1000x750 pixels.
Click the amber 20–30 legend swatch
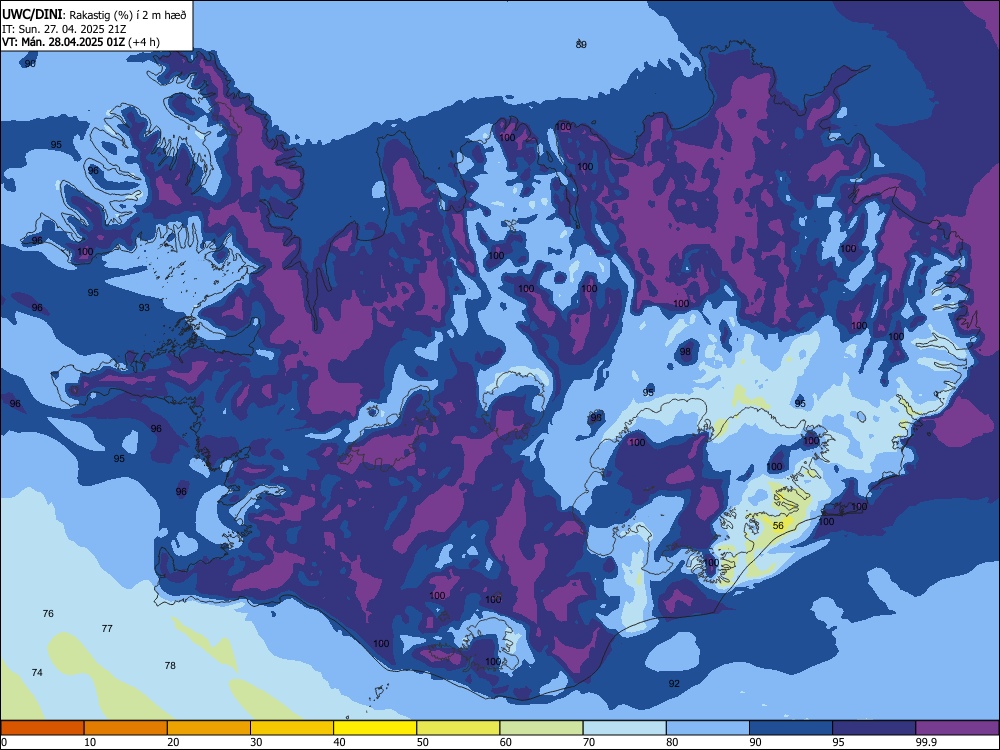click(x=209, y=728)
